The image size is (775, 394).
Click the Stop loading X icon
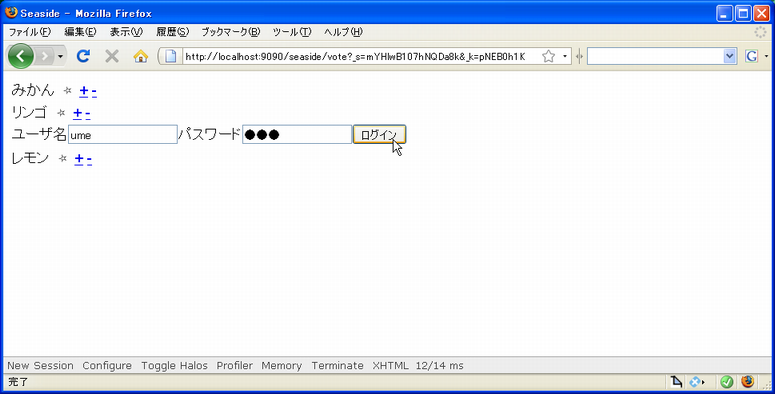click(112, 56)
